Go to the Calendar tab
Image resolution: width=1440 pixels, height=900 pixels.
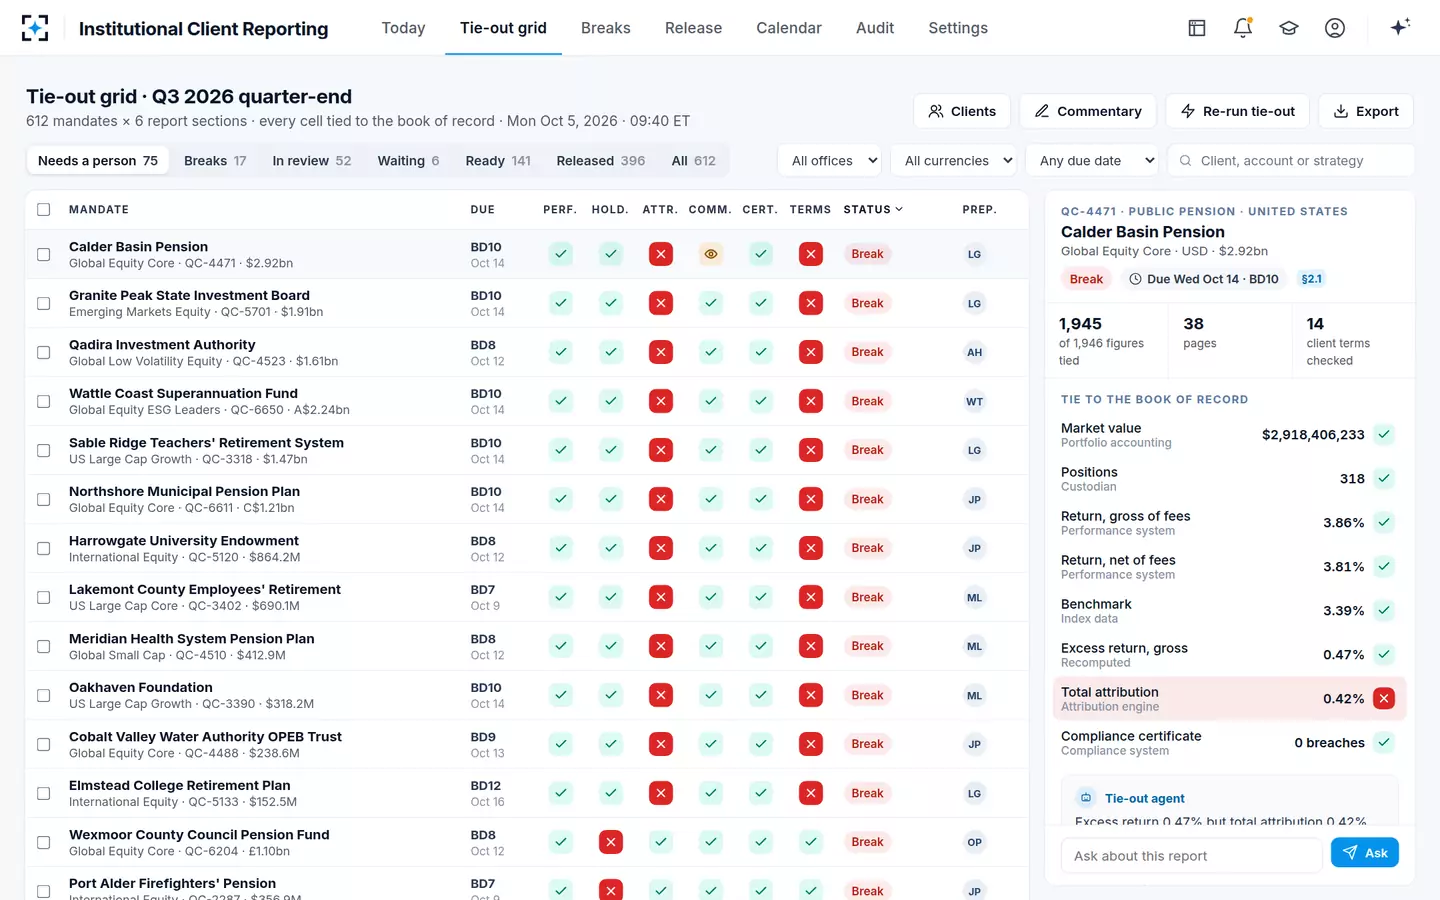[x=789, y=28]
